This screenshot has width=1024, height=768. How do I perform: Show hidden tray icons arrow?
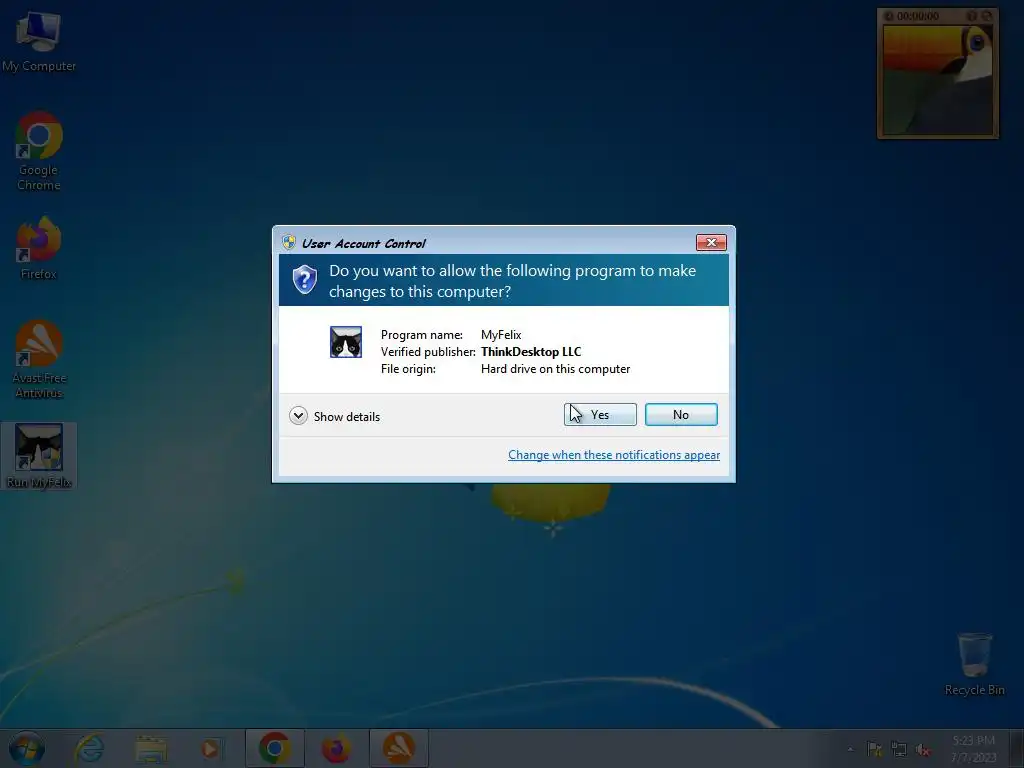[x=850, y=749]
